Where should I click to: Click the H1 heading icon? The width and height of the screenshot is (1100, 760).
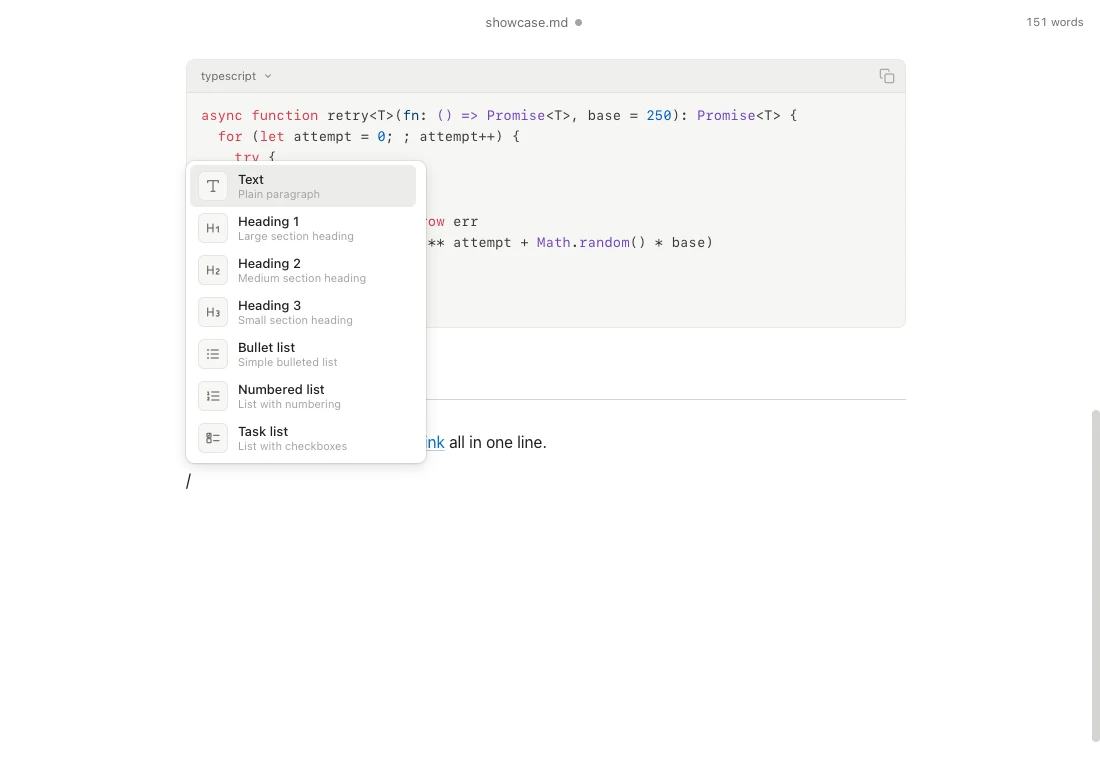213,228
